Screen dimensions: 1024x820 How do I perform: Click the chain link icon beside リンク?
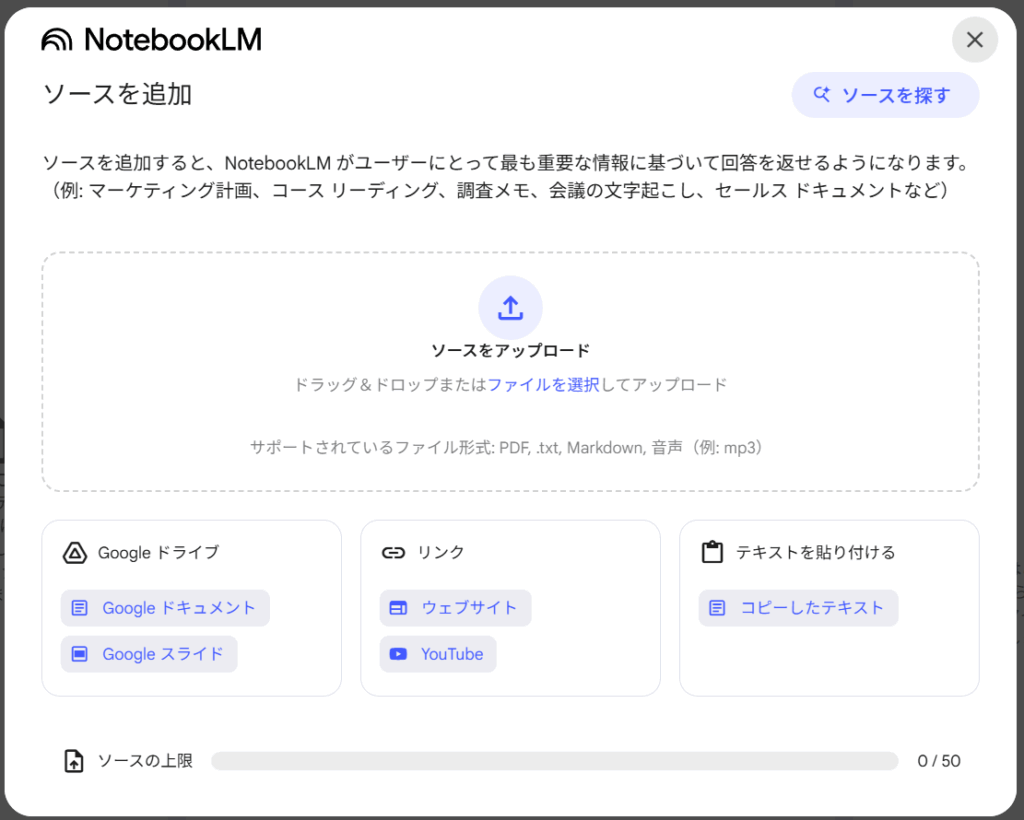(393, 553)
